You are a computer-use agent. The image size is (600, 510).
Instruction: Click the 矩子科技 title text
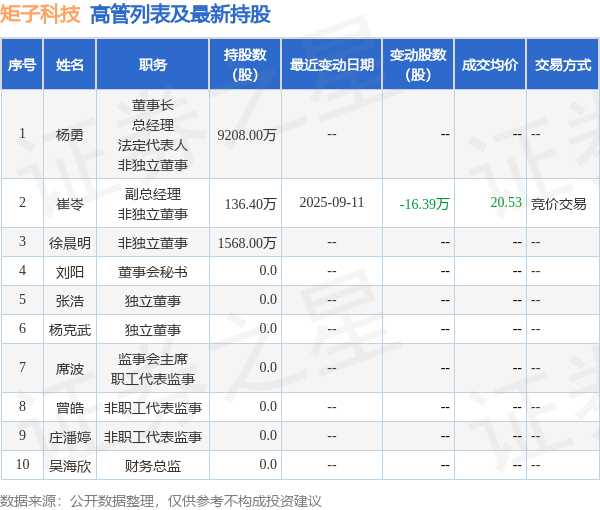click(x=40, y=15)
